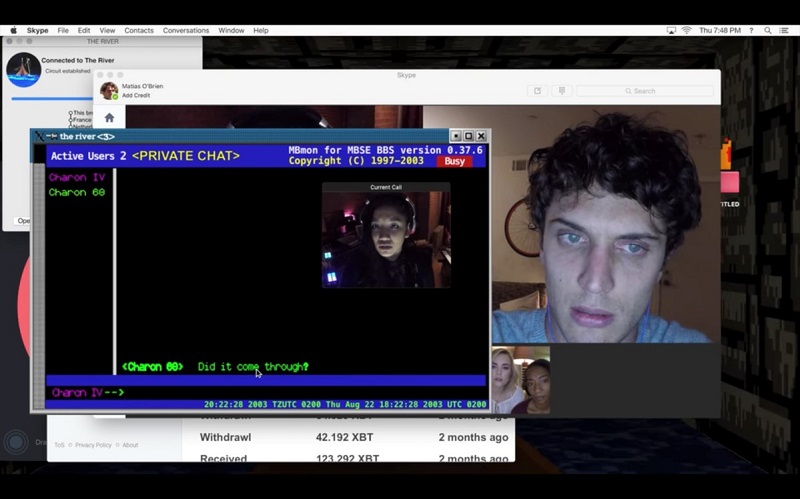Click the Current Call video thumbnail
This screenshot has width=800, height=499.
386,235
